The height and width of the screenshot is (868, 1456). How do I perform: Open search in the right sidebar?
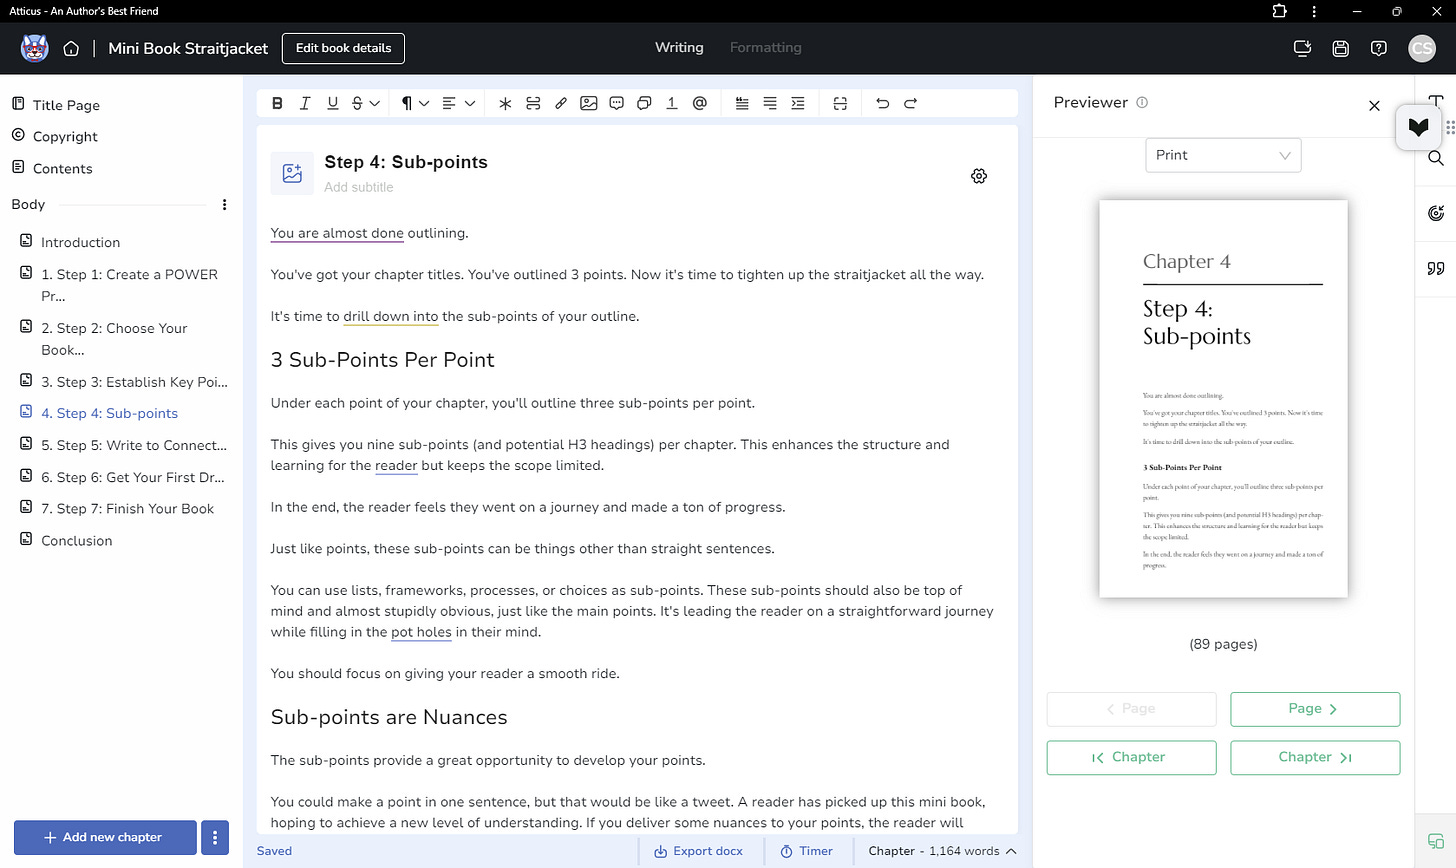pos(1436,158)
